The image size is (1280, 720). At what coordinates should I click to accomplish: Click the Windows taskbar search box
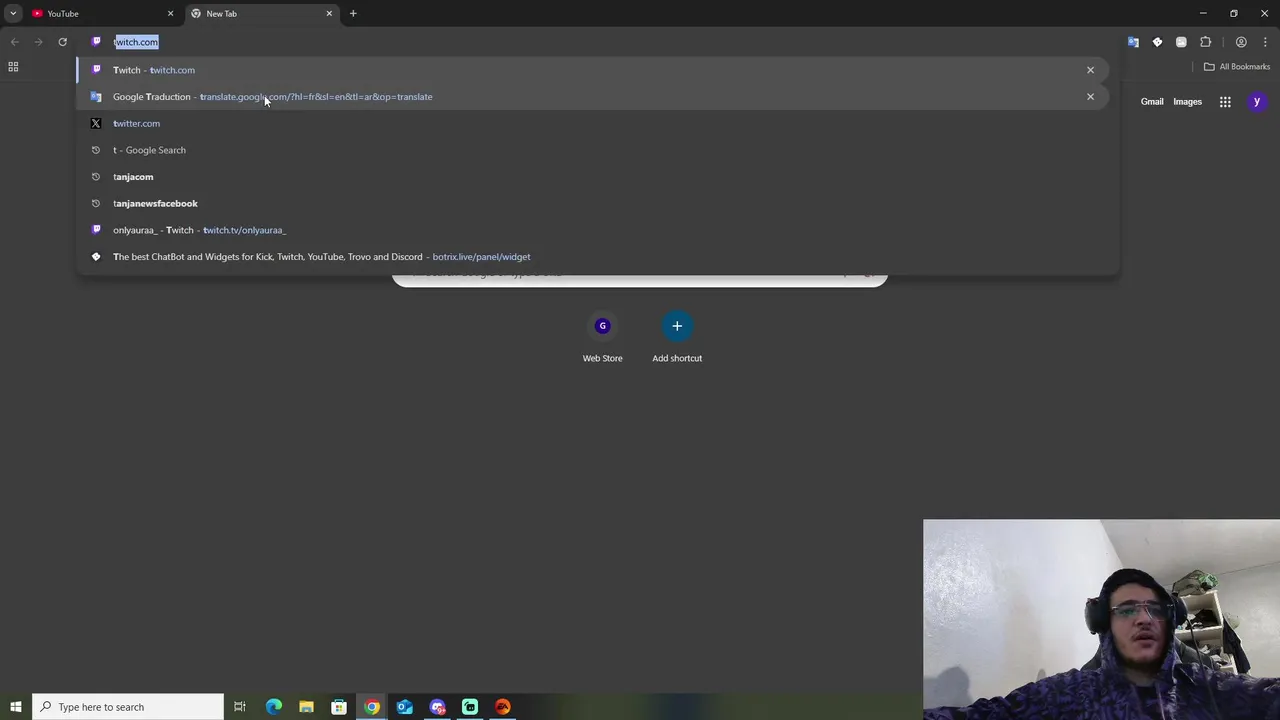click(x=128, y=707)
